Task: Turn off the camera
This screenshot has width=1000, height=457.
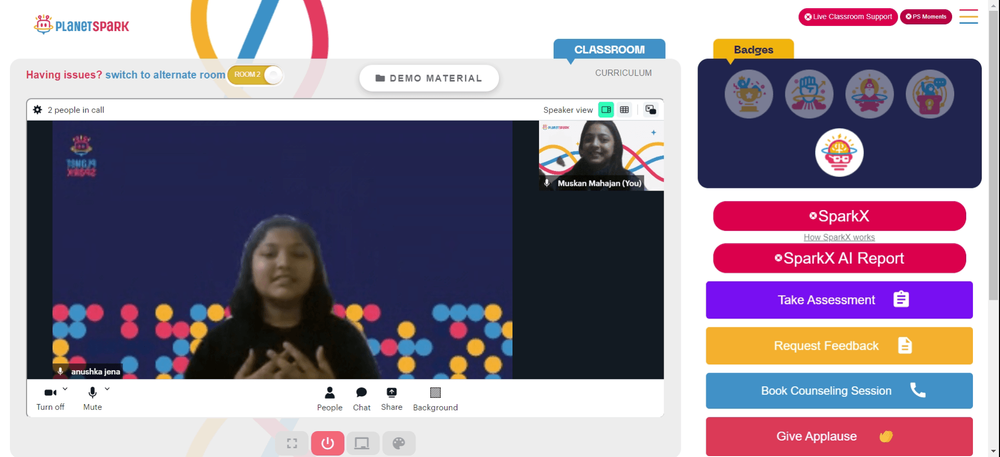Action: click(50, 398)
